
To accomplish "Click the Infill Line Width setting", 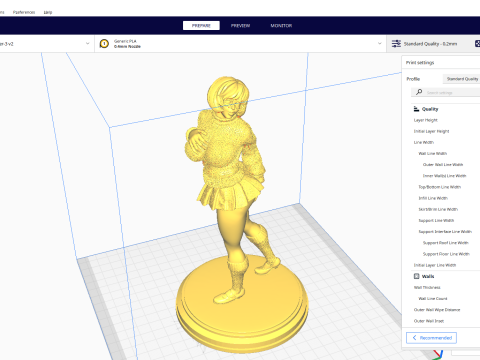I will 433,198.
